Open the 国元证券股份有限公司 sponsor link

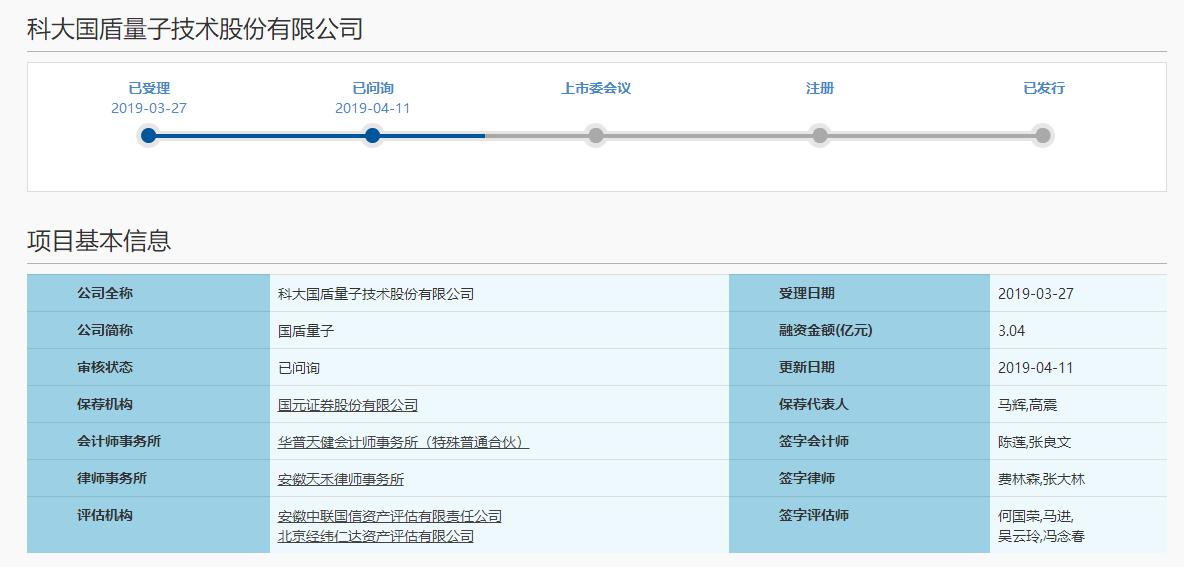347,405
